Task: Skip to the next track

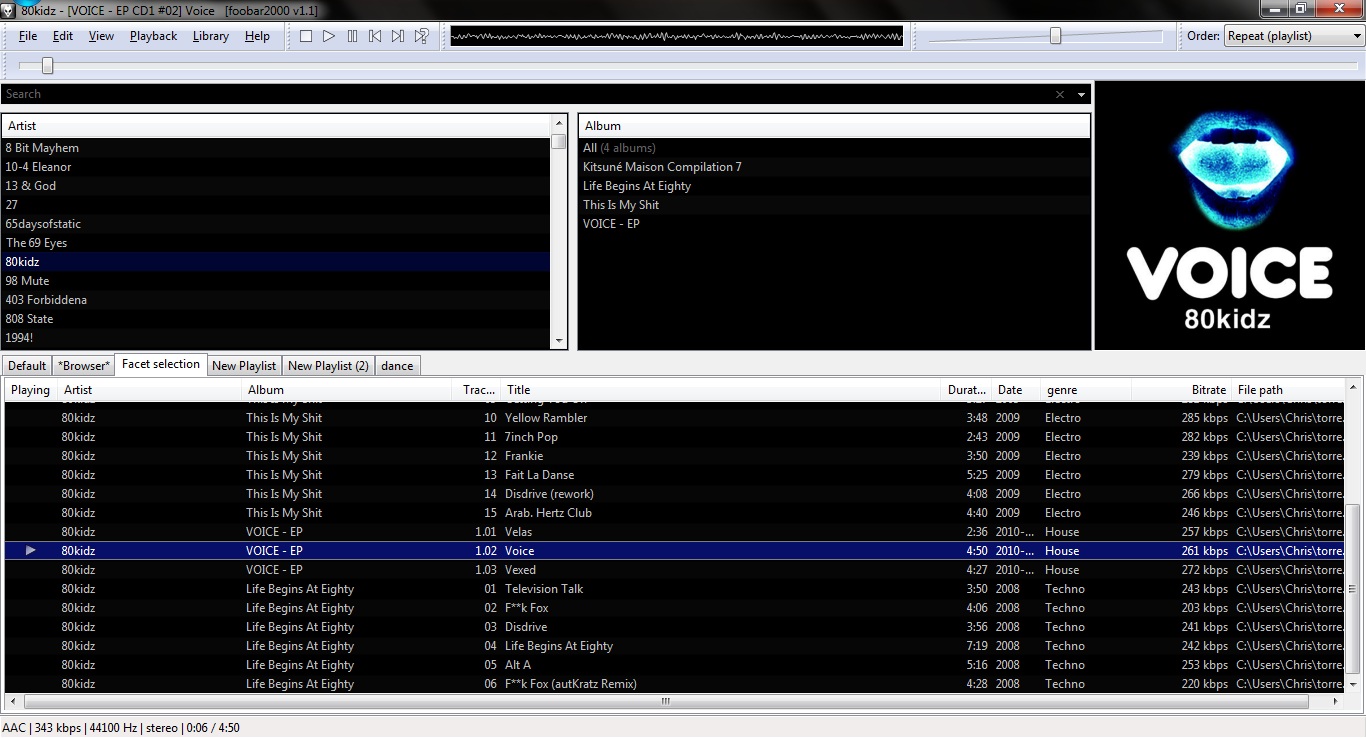Action: (398, 36)
